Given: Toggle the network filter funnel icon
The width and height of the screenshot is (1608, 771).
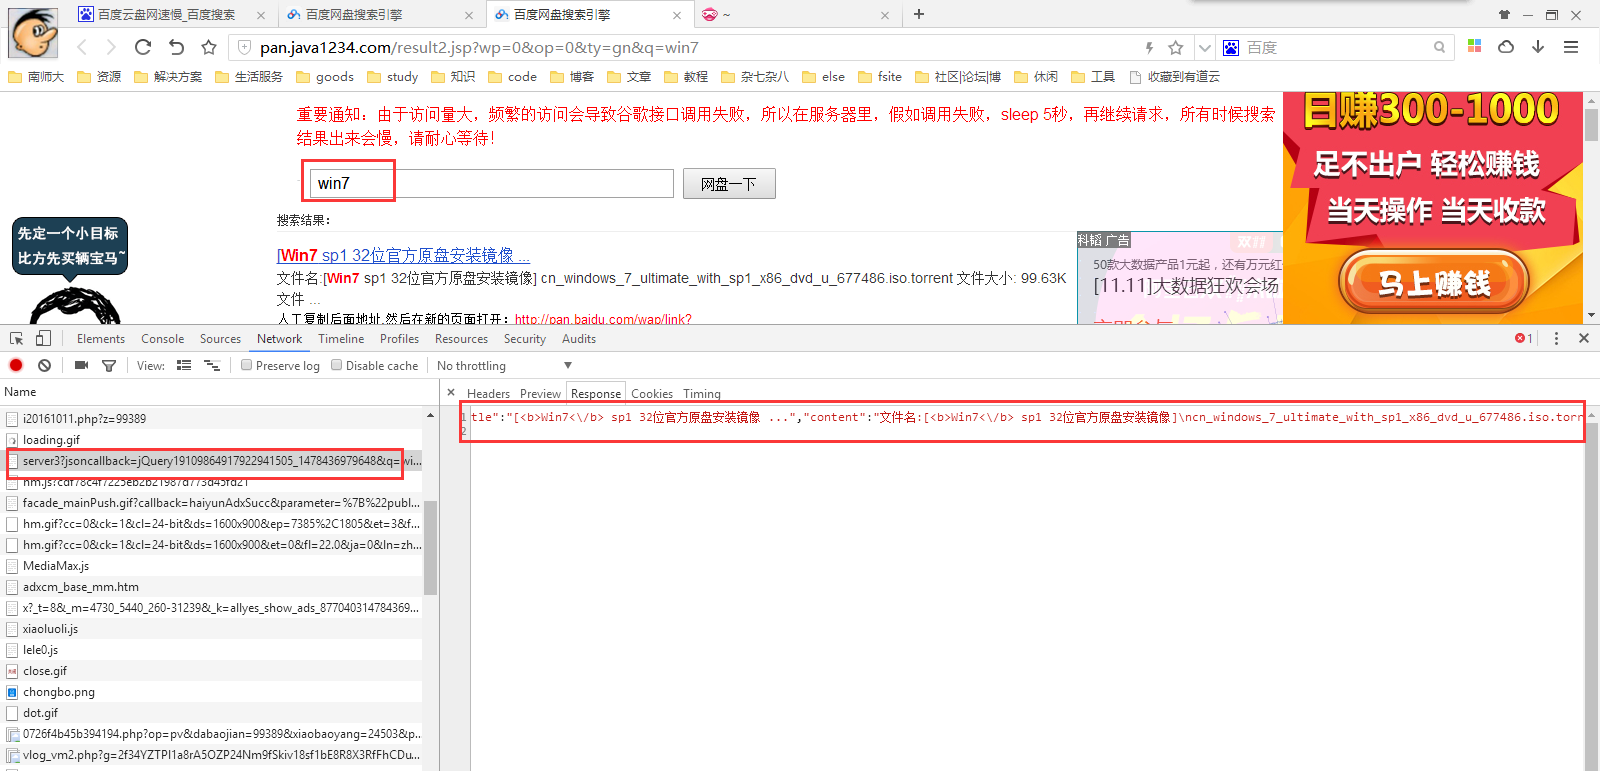Looking at the screenshot, I should tap(109, 366).
